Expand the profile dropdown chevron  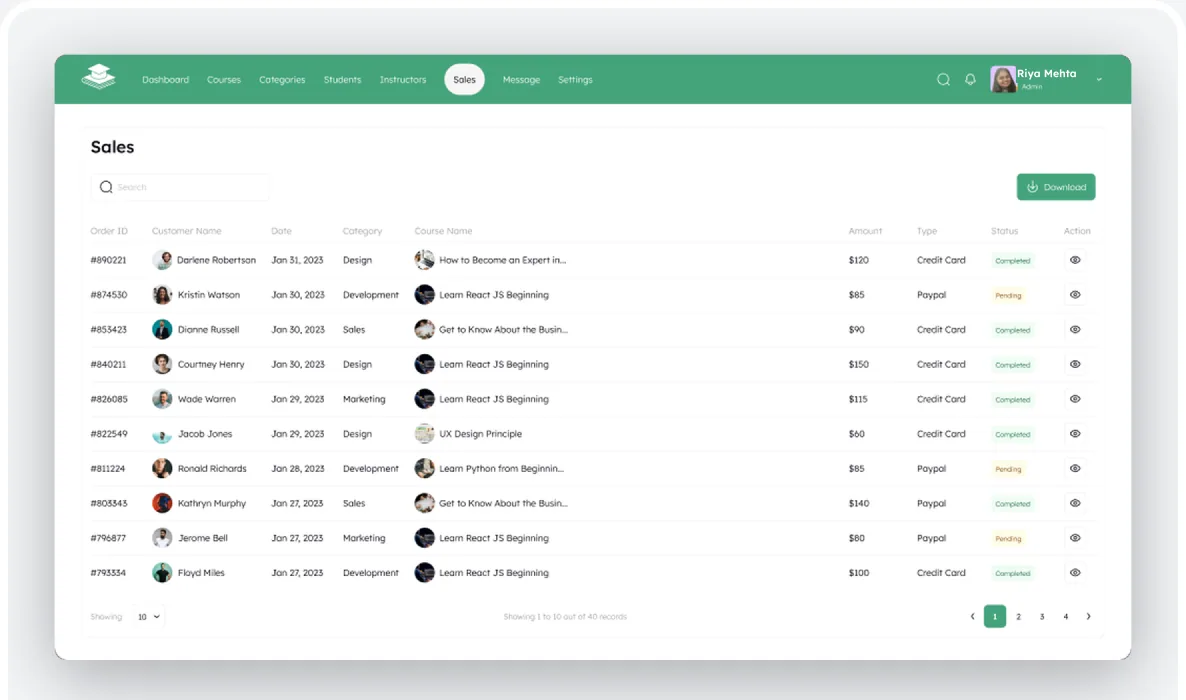tap(1099, 79)
